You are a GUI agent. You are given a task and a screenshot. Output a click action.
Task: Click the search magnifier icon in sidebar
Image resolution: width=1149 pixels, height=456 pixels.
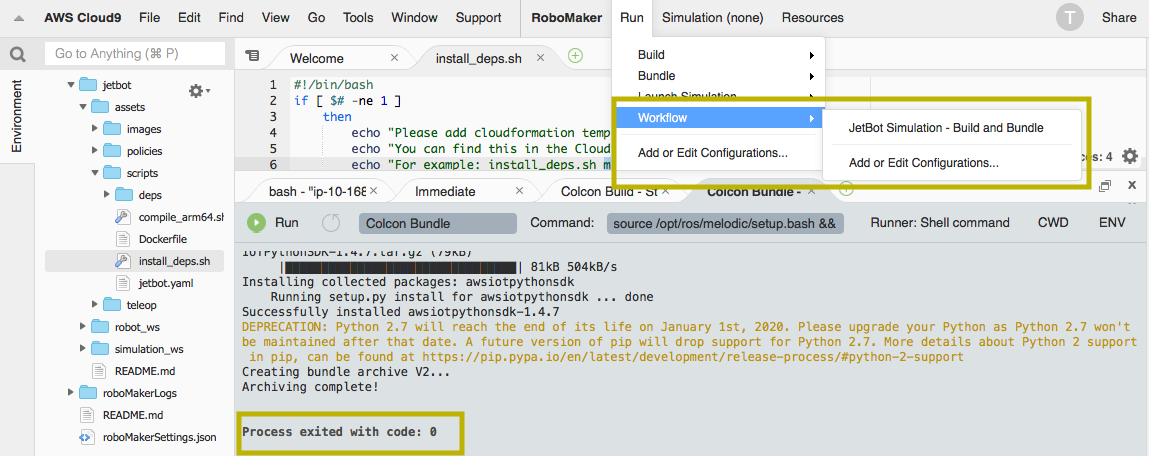point(18,54)
